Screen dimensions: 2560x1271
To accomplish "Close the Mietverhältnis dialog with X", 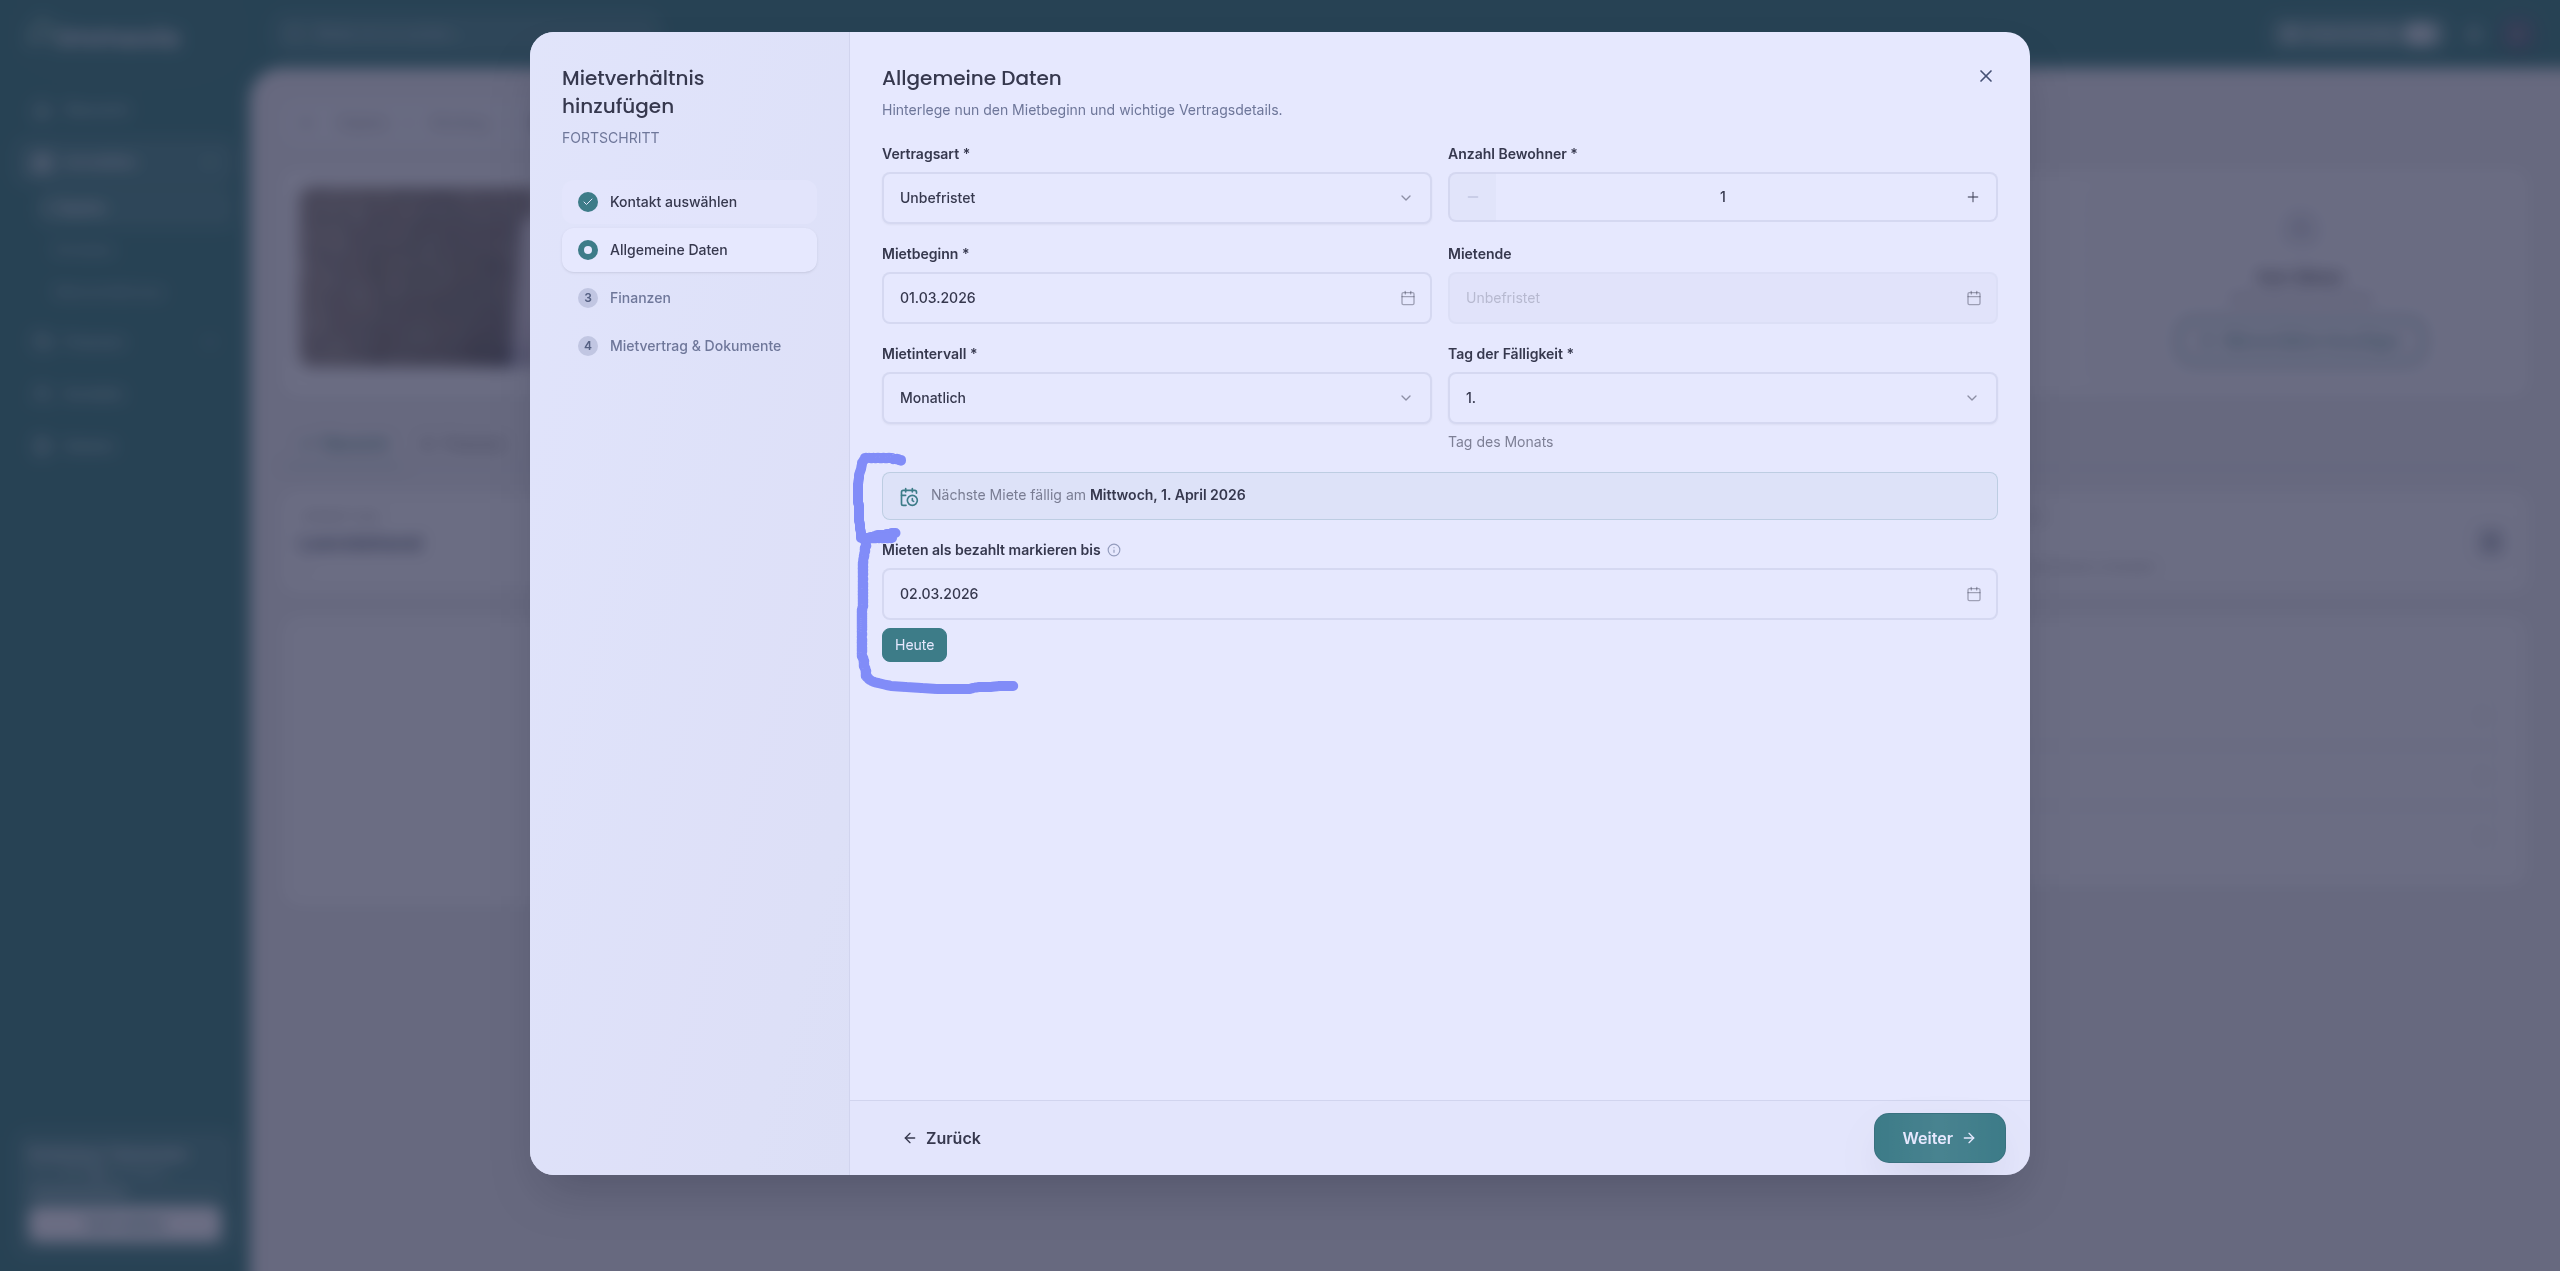I will point(1985,76).
